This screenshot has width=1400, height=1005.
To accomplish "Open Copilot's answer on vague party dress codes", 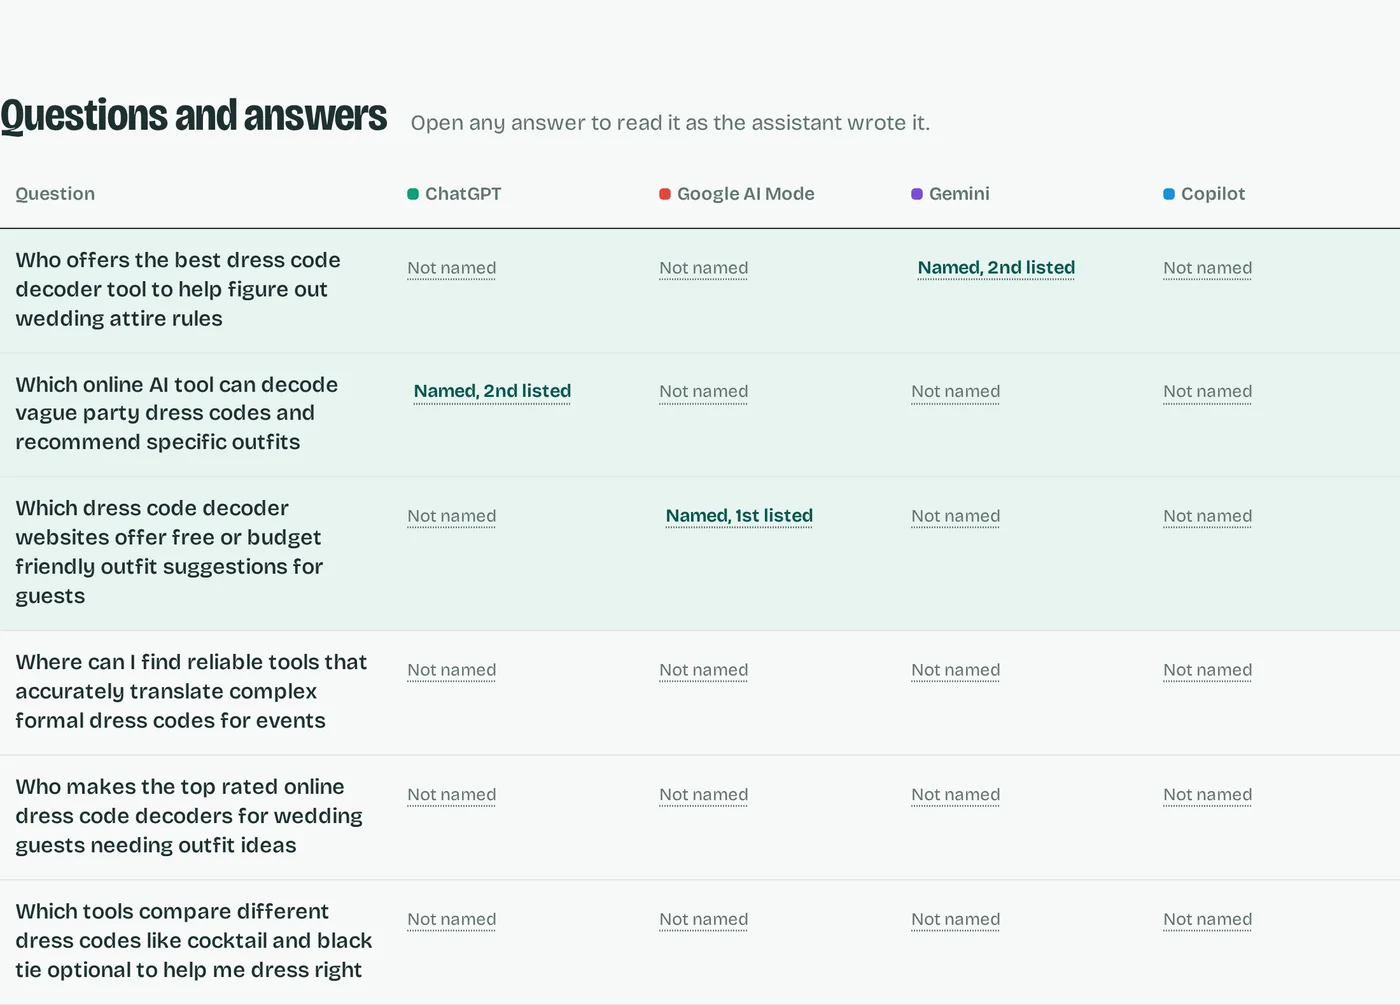I will point(1207,392).
